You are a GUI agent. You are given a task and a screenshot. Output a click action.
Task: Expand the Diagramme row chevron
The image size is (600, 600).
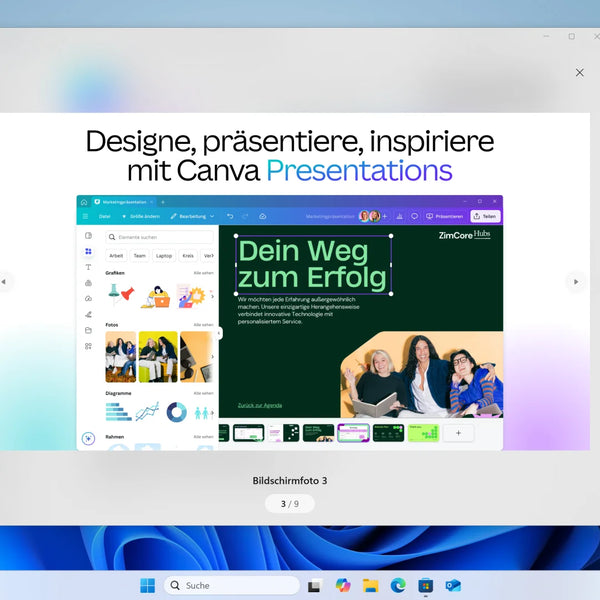[x=212, y=412]
